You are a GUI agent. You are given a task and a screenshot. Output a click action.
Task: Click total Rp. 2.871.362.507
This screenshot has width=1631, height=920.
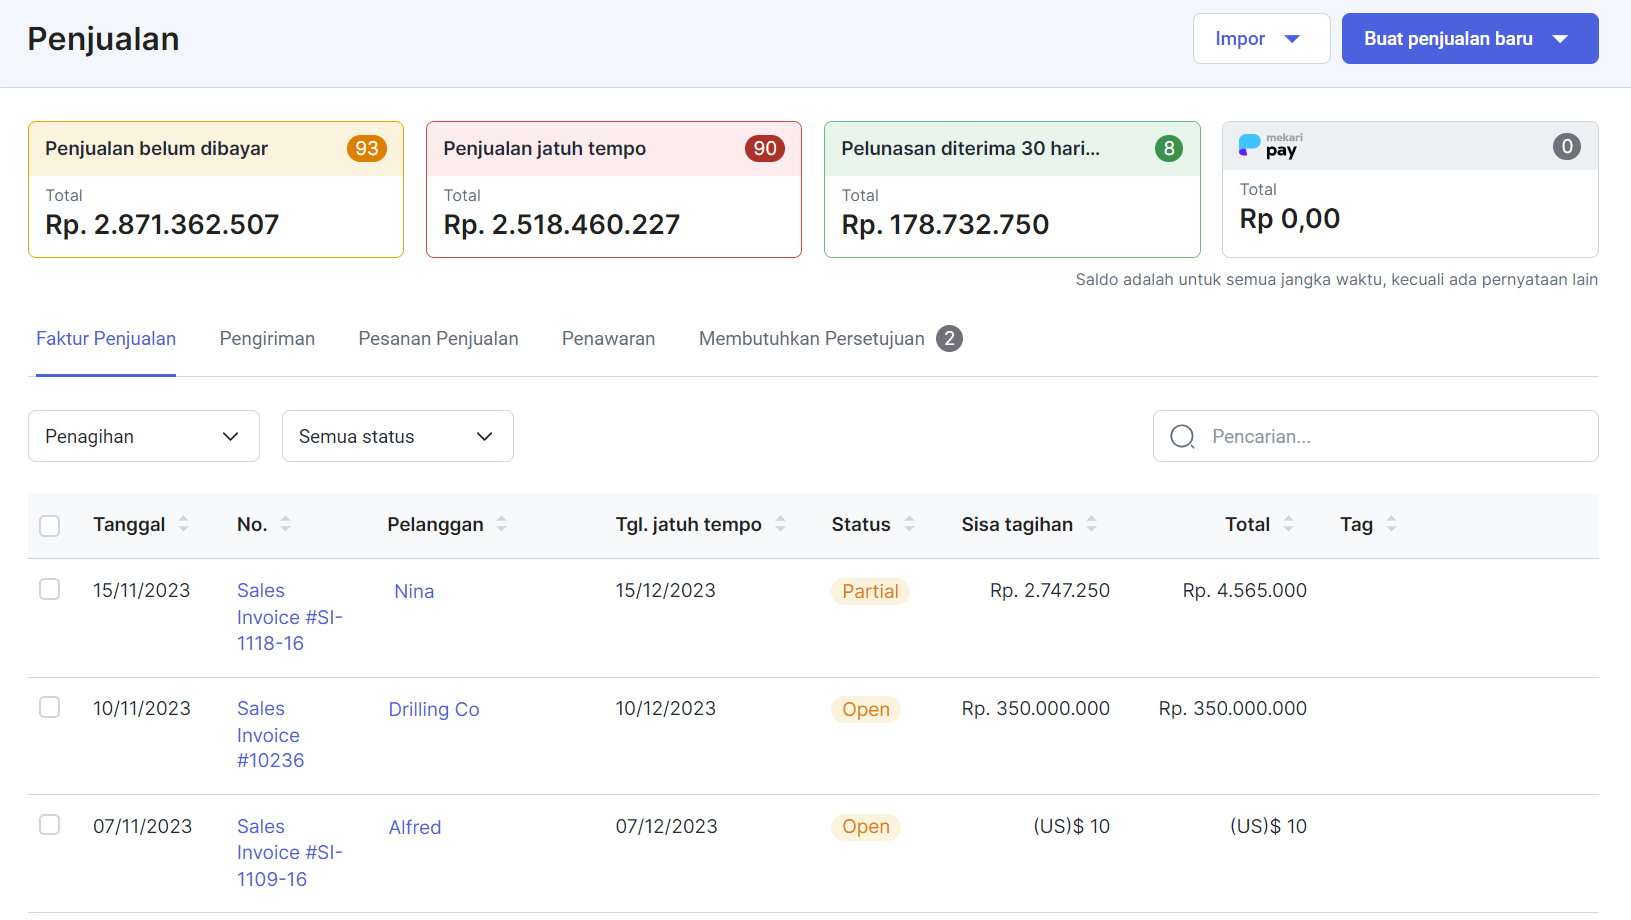pyautogui.click(x=162, y=224)
